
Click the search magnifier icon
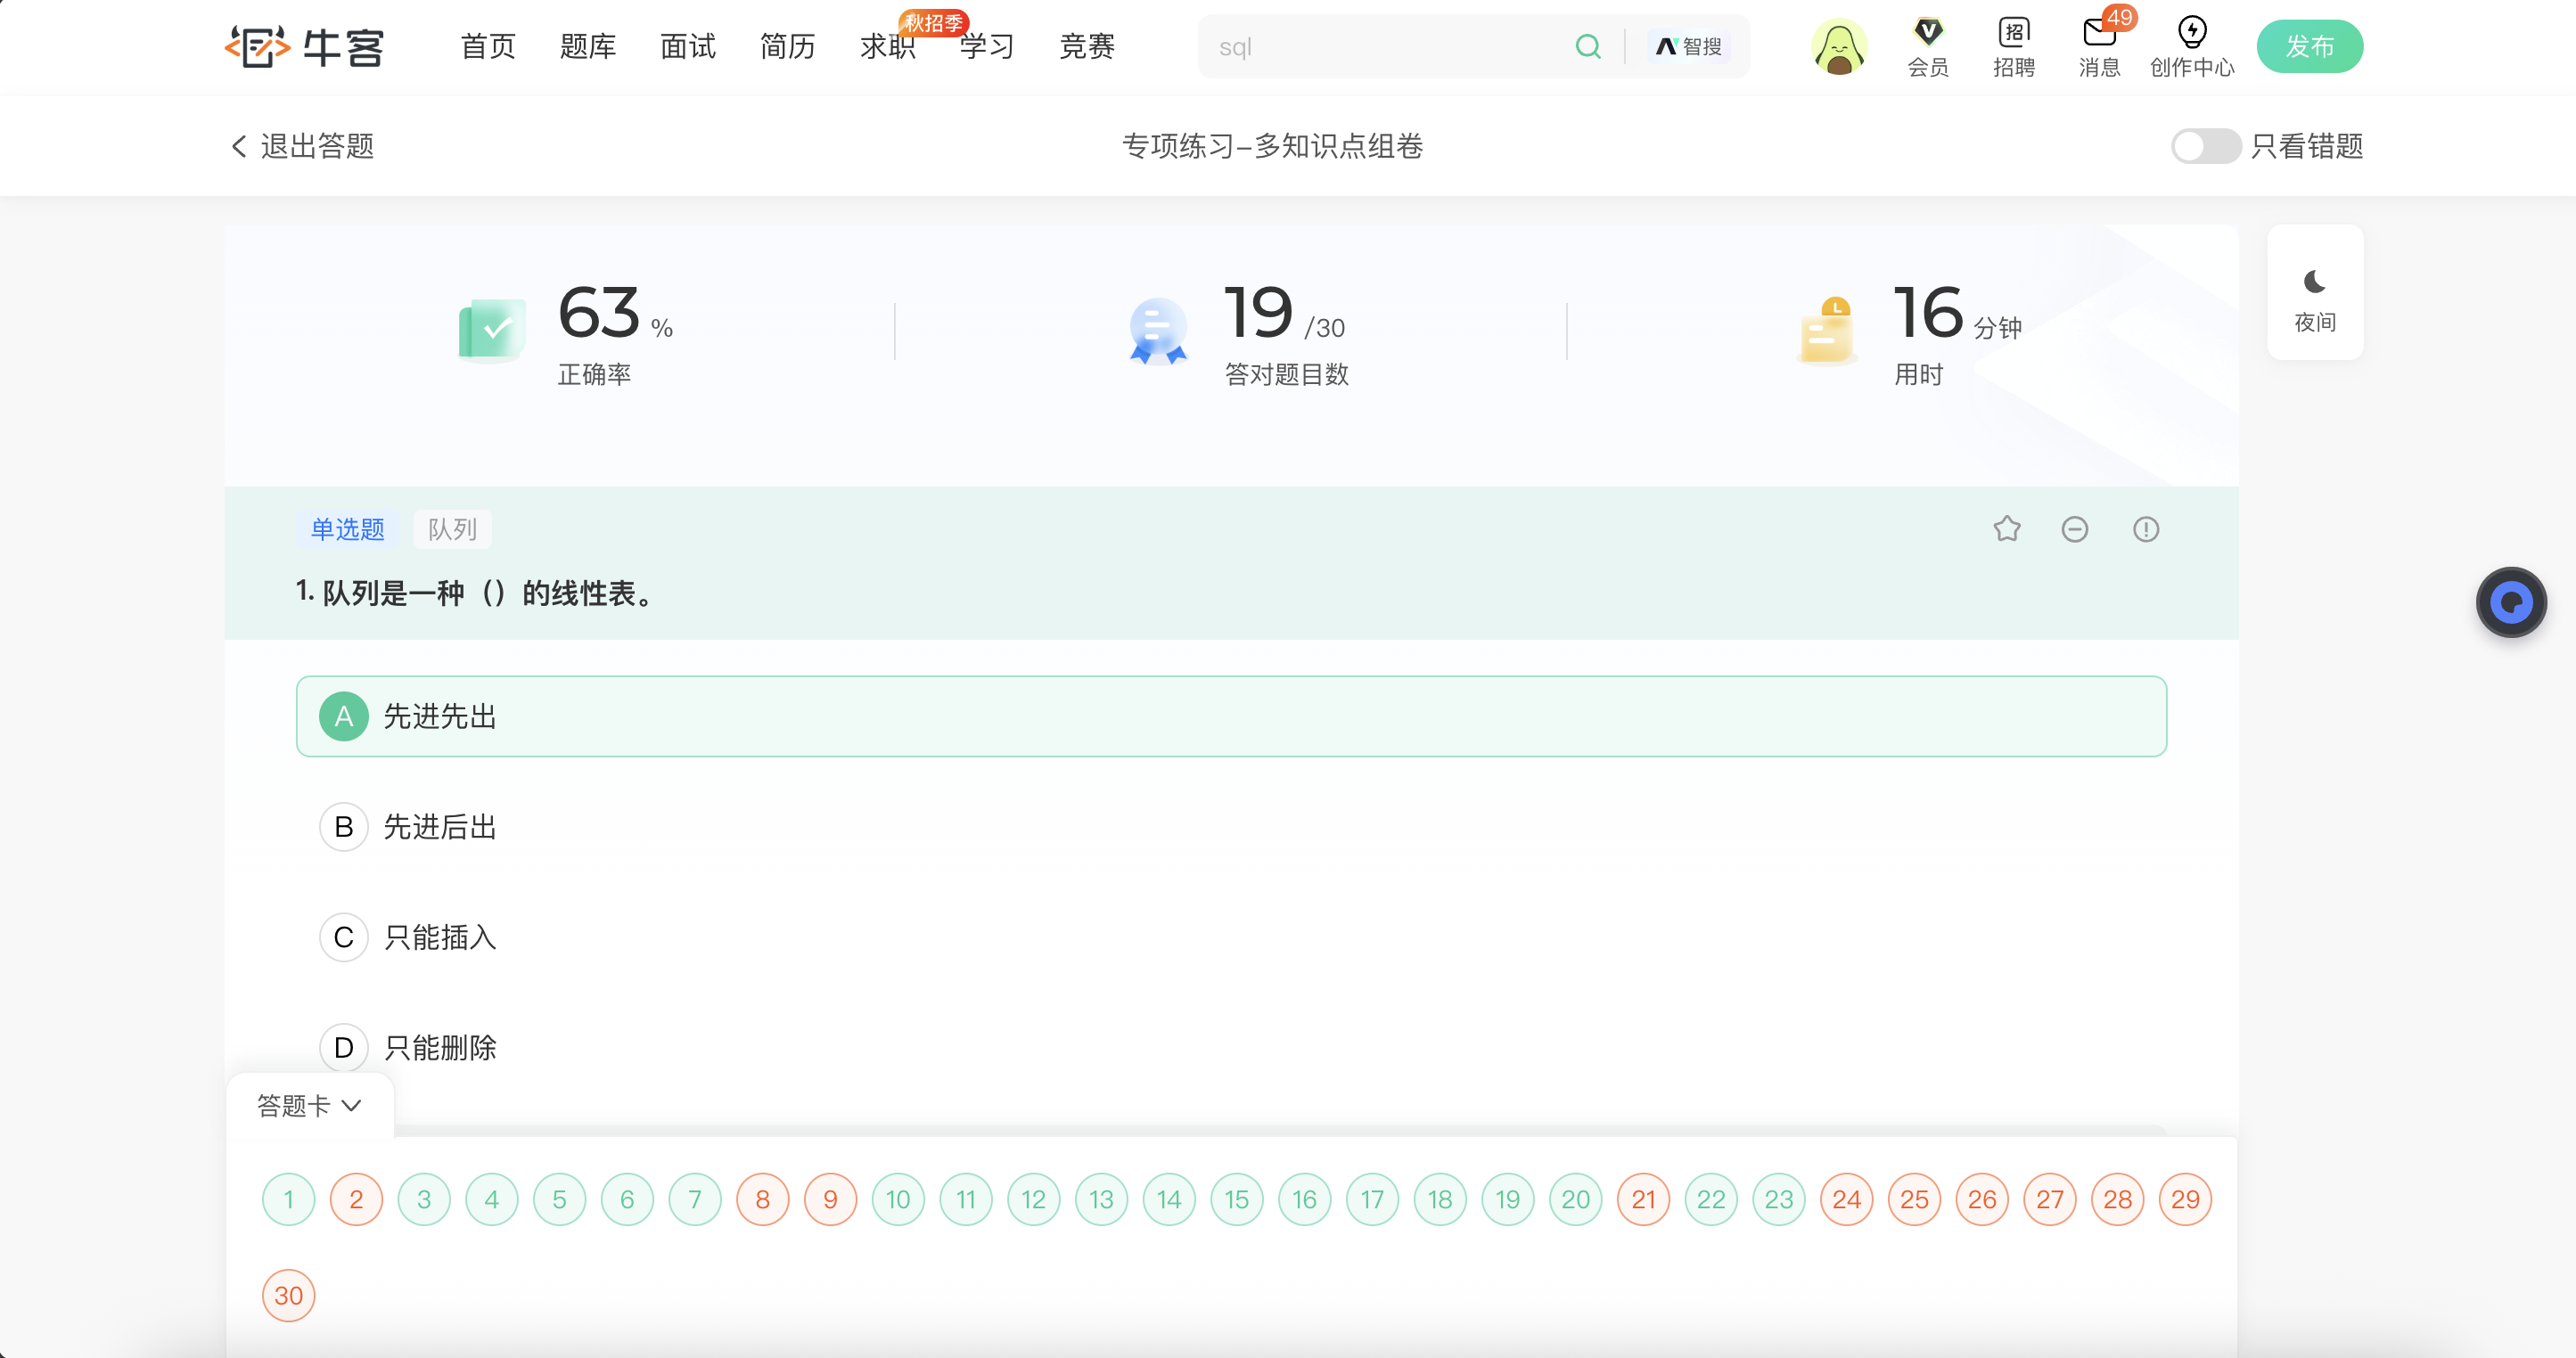click(1587, 47)
